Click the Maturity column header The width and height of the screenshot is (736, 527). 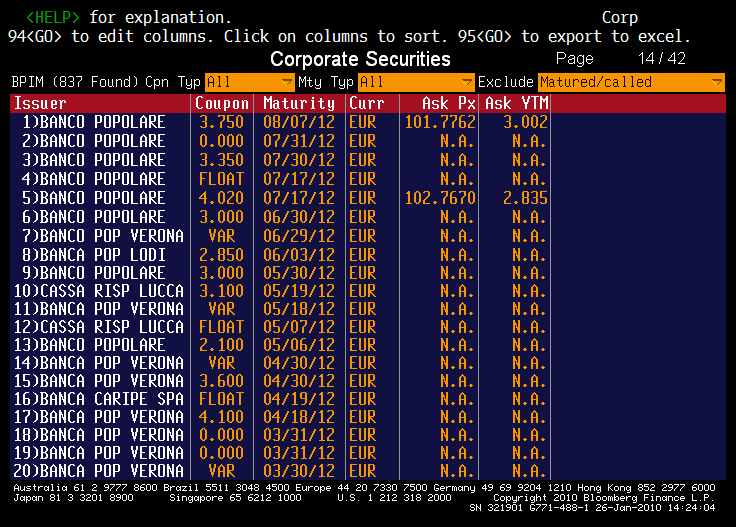point(299,103)
